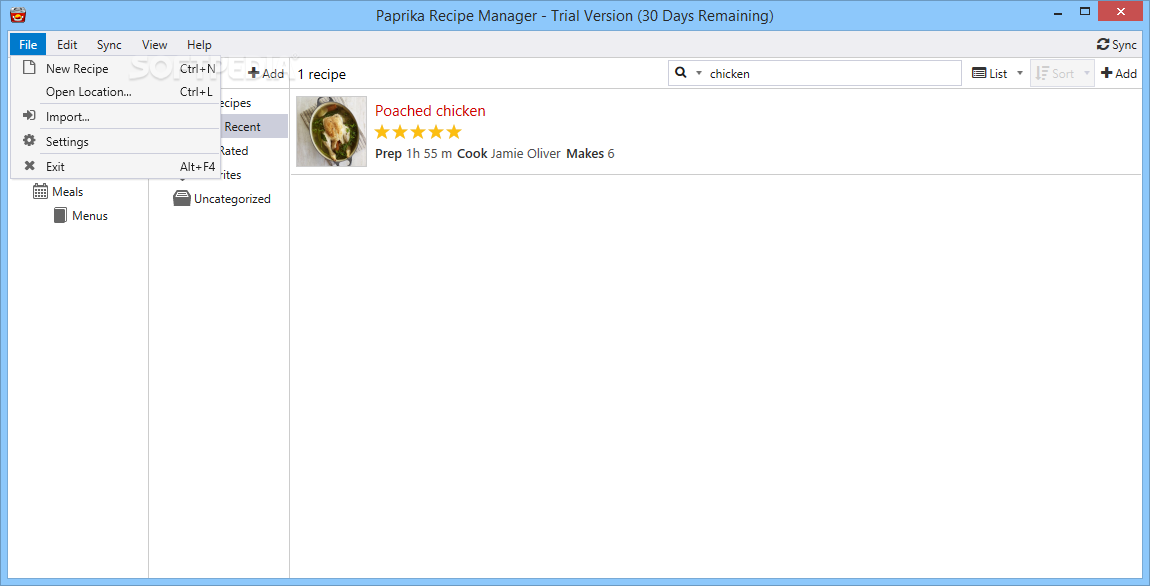The width and height of the screenshot is (1150, 586).
Task: Open the Sync menu
Action: (x=109, y=45)
